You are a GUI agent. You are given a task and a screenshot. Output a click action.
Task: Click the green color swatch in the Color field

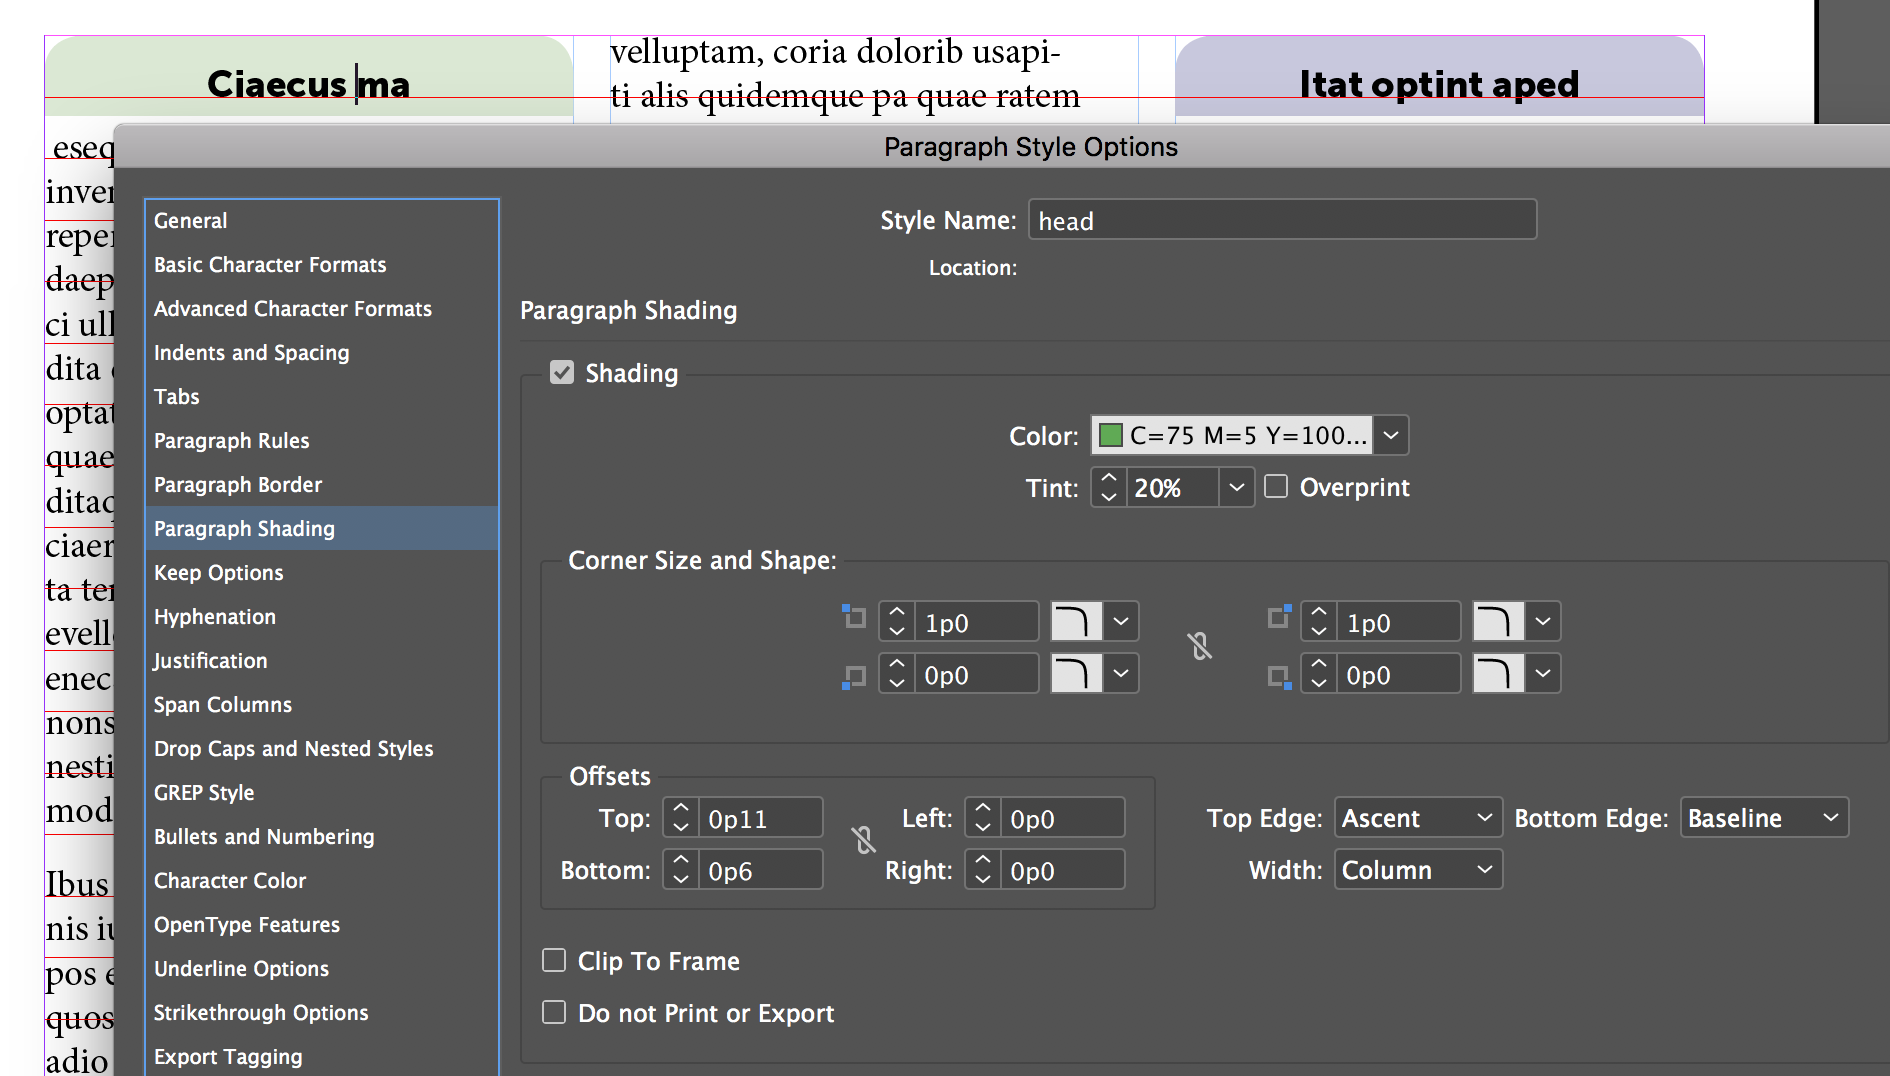(x=1110, y=435)
